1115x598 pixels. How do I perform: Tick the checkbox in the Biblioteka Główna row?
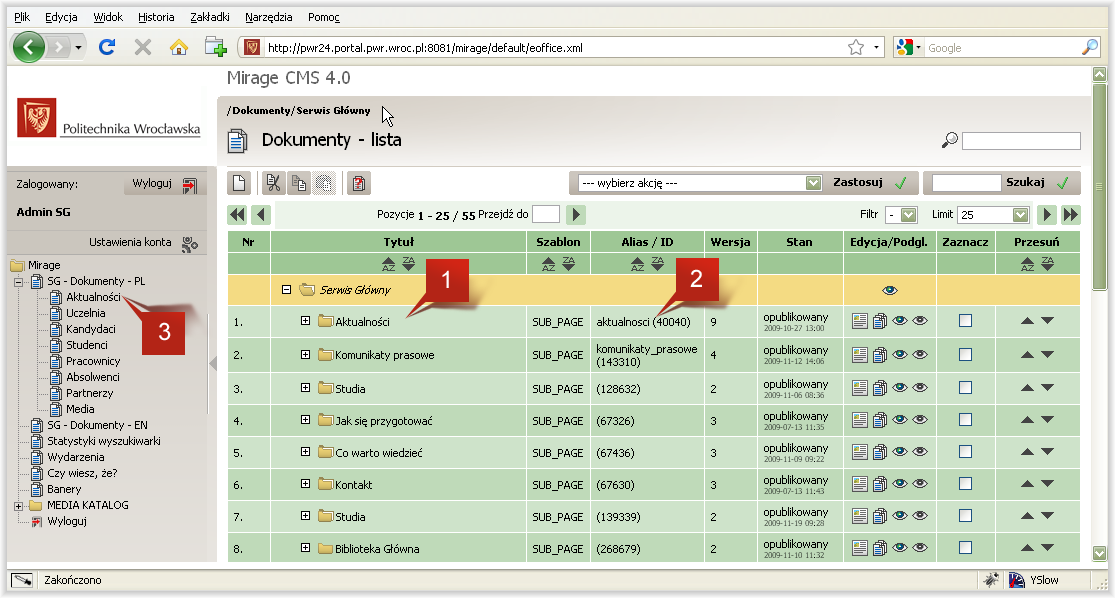coord(965,548)
